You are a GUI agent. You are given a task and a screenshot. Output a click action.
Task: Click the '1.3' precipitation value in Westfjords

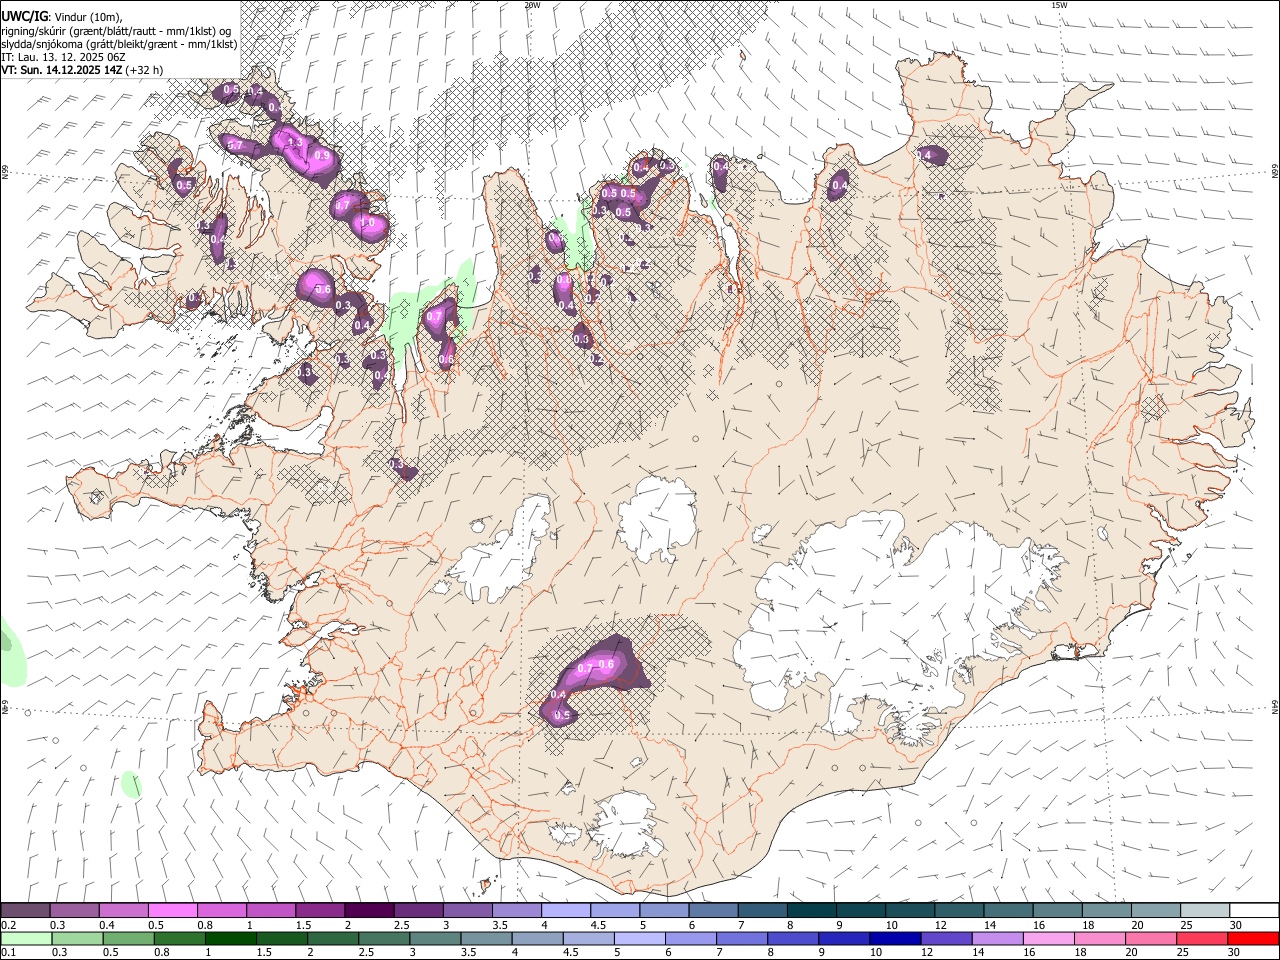point(294,143)
